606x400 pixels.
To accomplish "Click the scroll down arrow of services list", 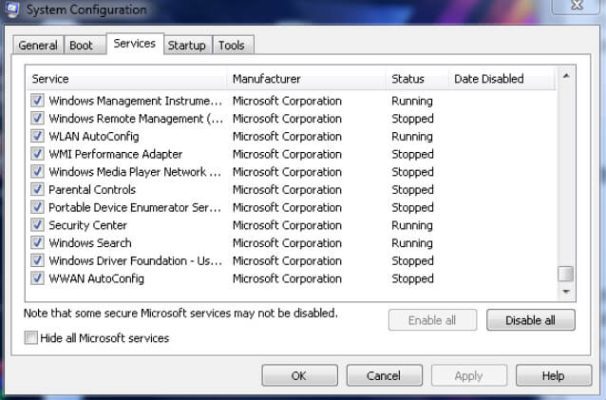I will tap(567, 292).
